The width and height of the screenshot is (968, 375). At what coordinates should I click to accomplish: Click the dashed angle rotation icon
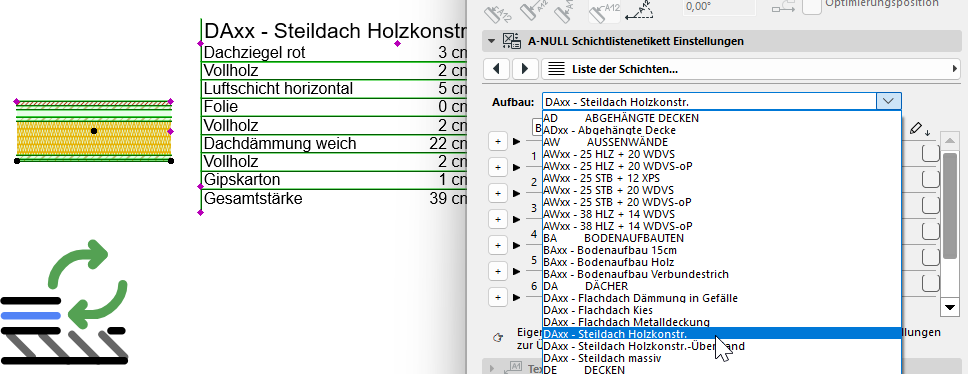640,11
